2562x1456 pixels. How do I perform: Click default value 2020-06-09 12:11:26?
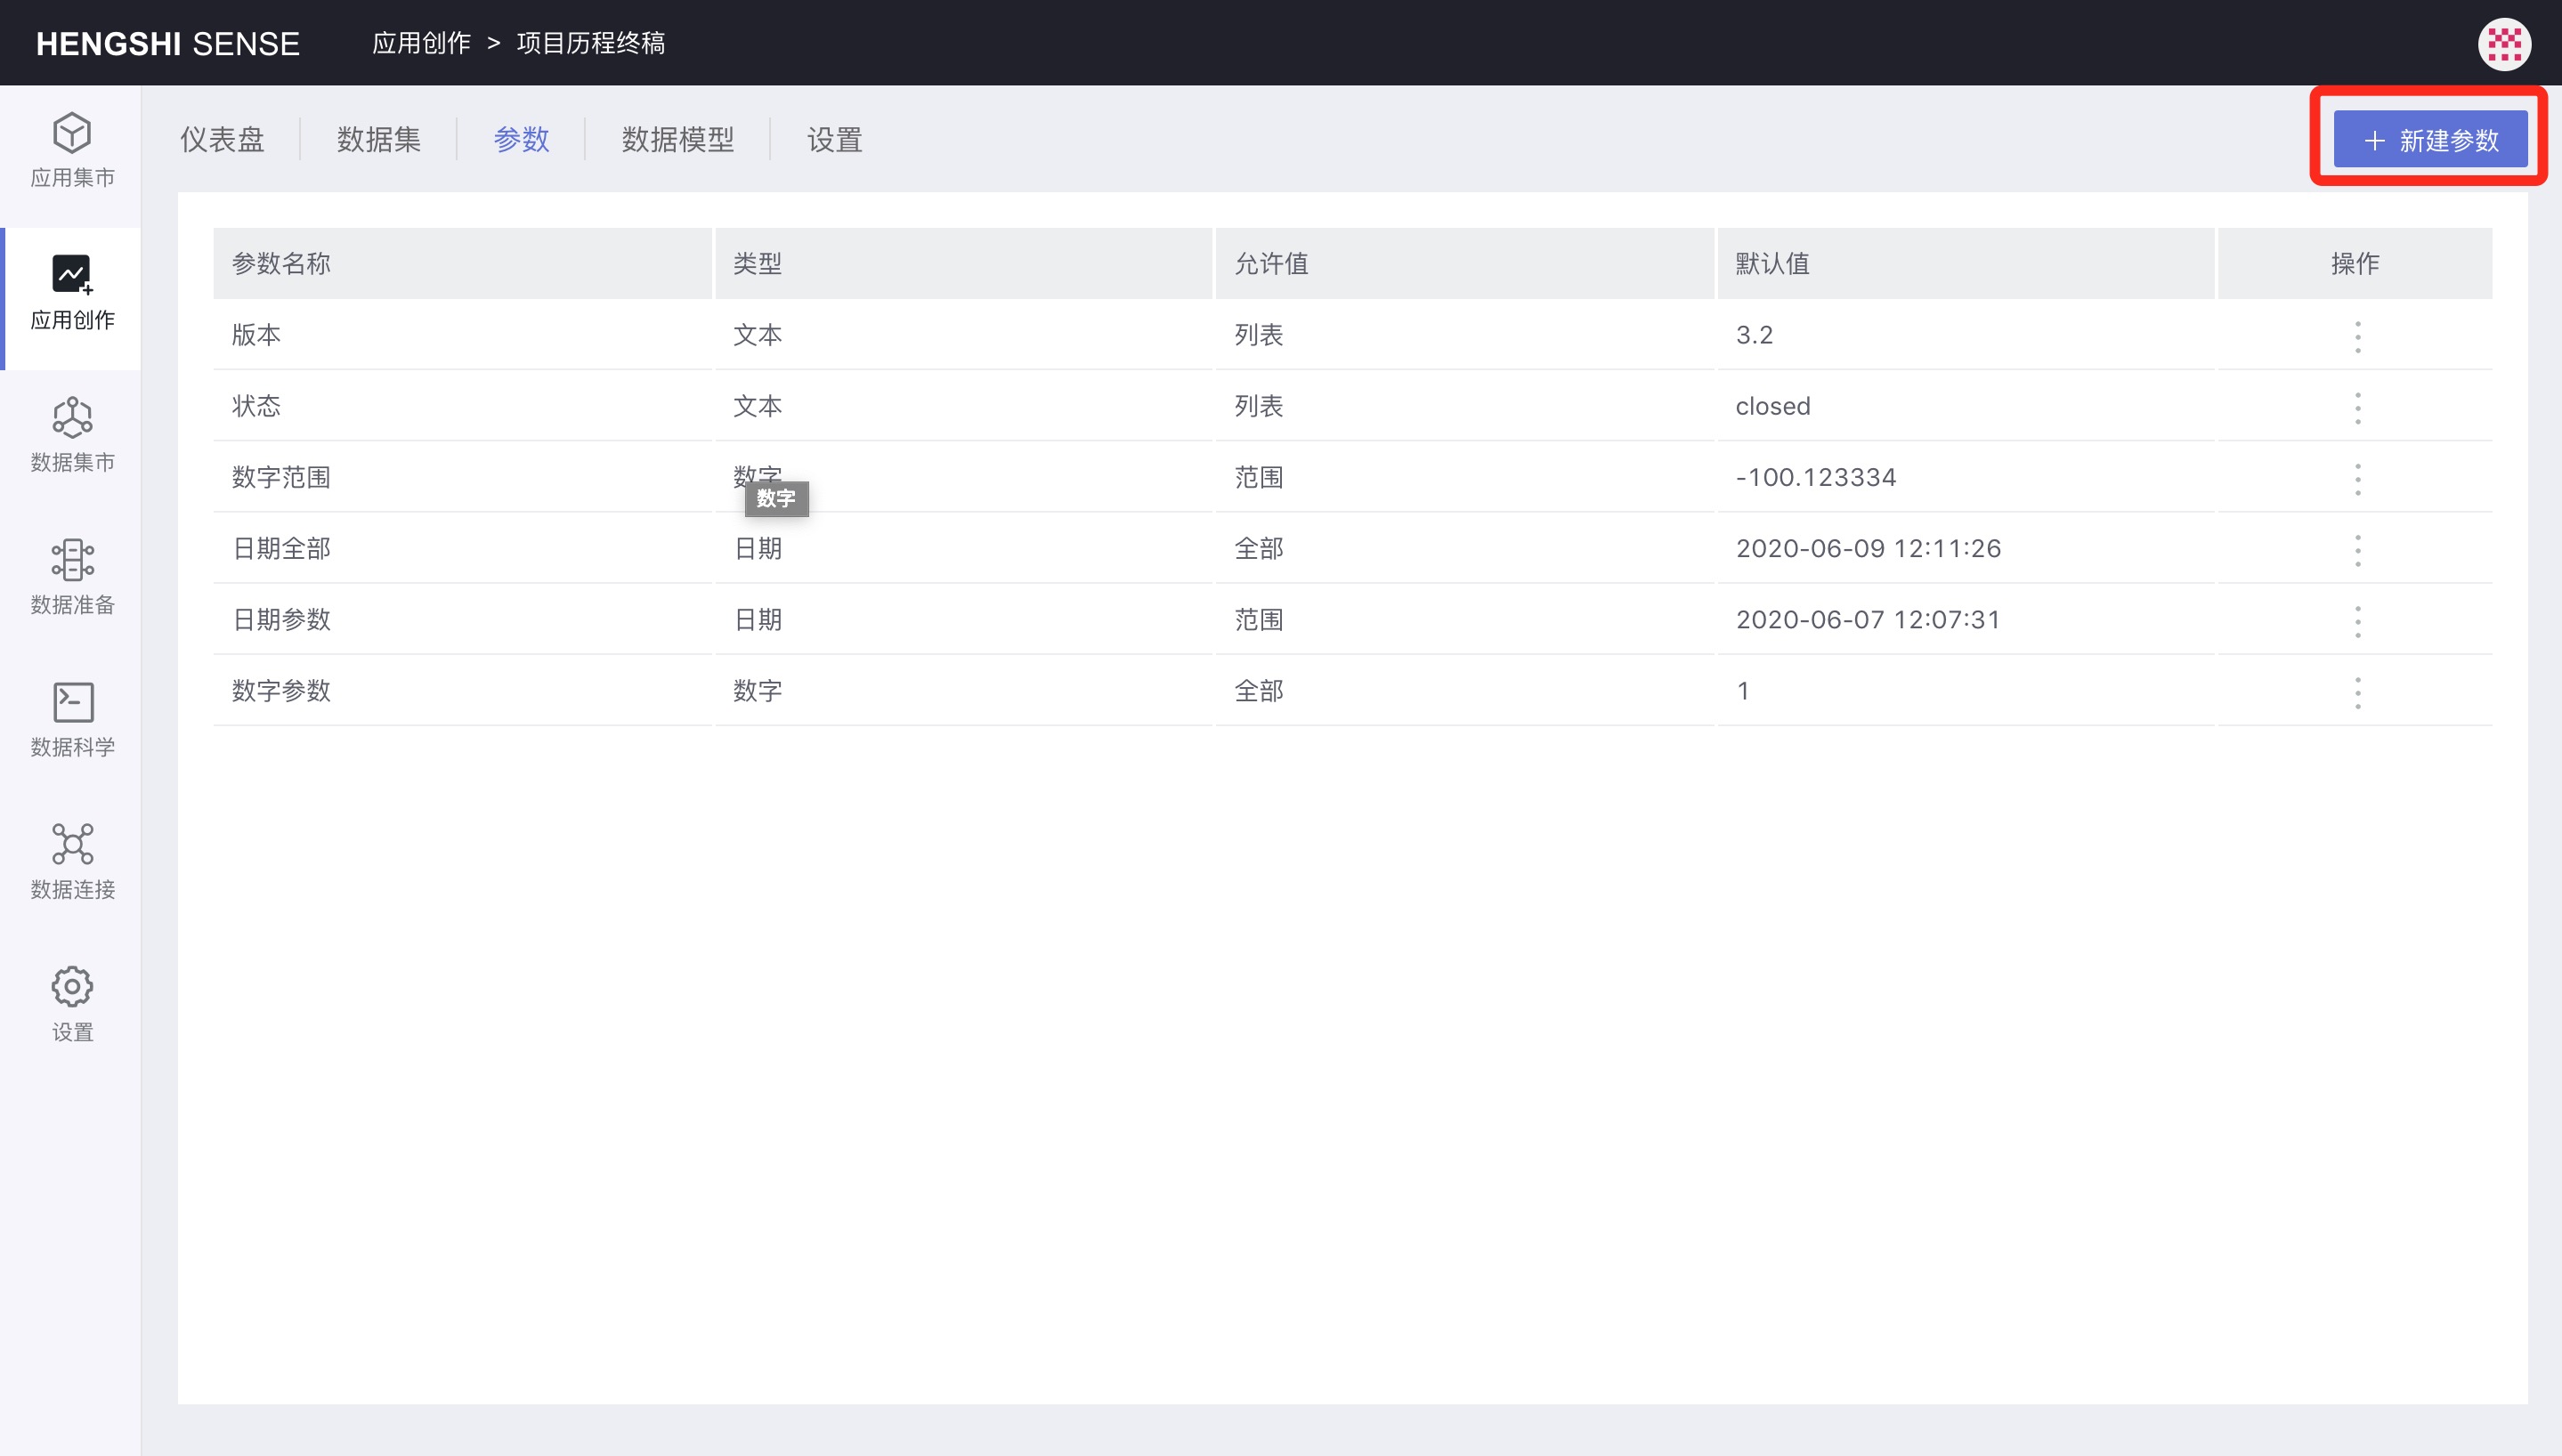pyautogui.click(x=1868, y=548)
